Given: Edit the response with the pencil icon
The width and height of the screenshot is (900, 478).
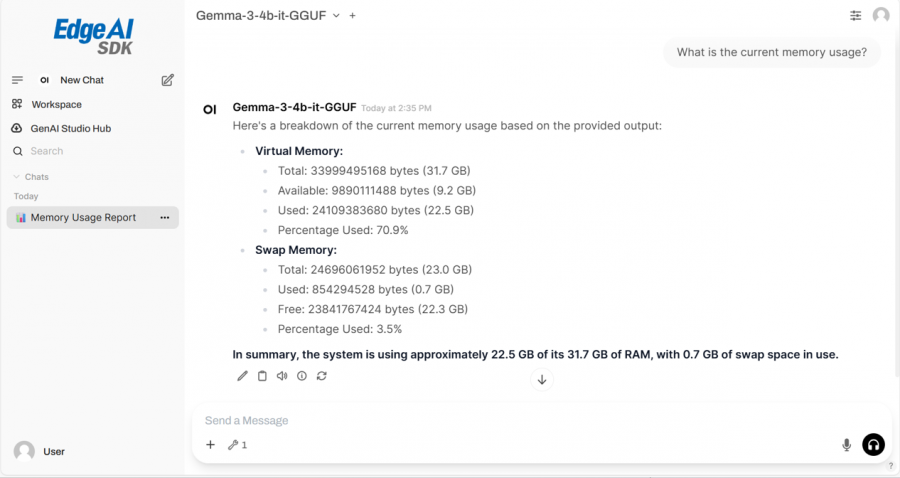Looking at the screenshot, I should point(242,376).
